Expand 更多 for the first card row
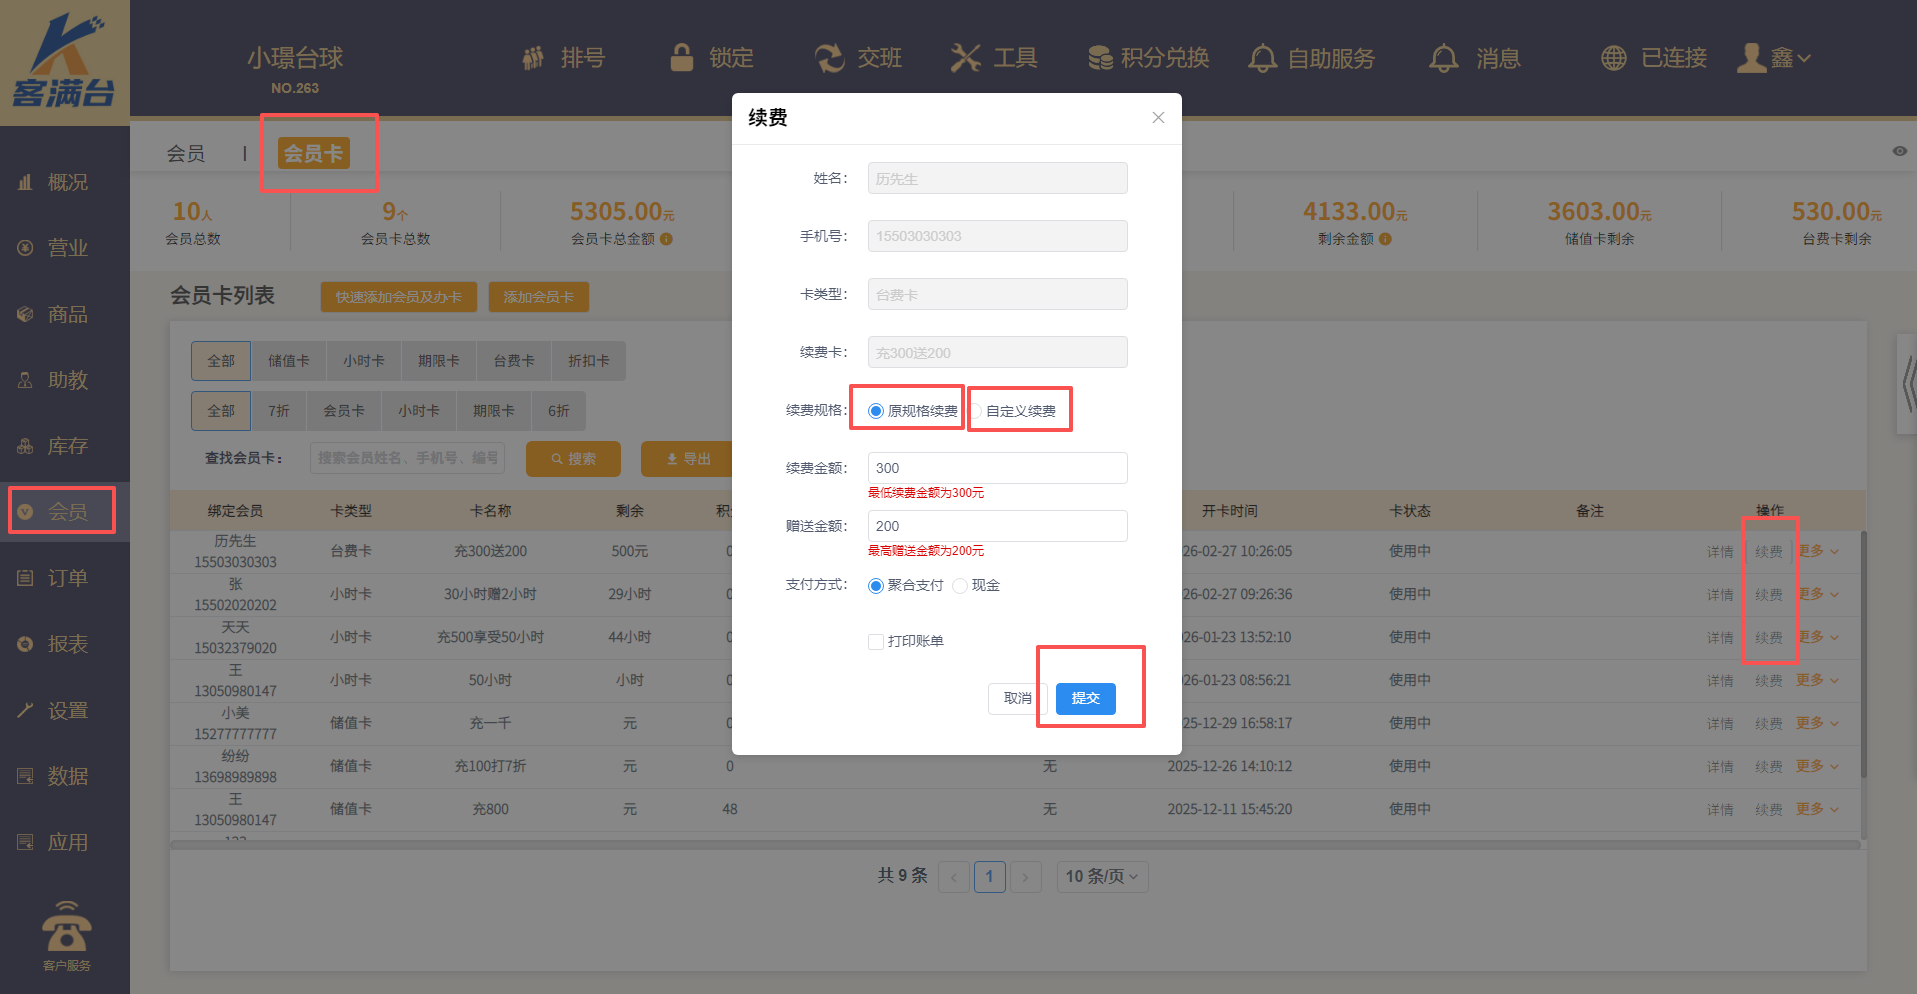This screenshot has width=1917, height=994. point(1817,551)
